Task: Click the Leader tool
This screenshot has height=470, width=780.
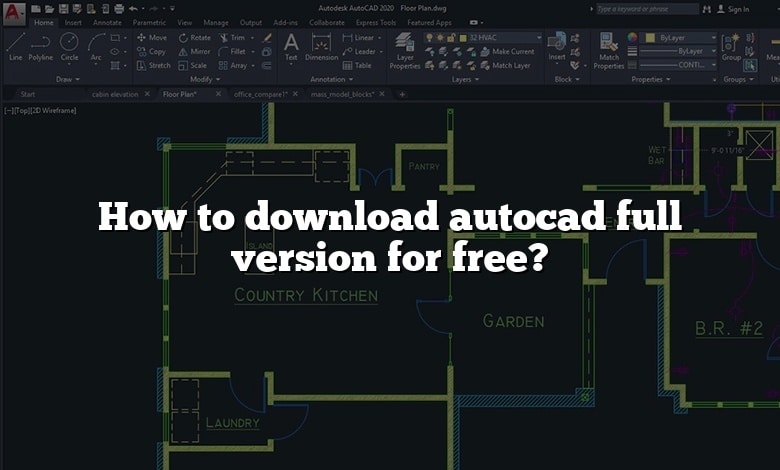Action: 359,51
